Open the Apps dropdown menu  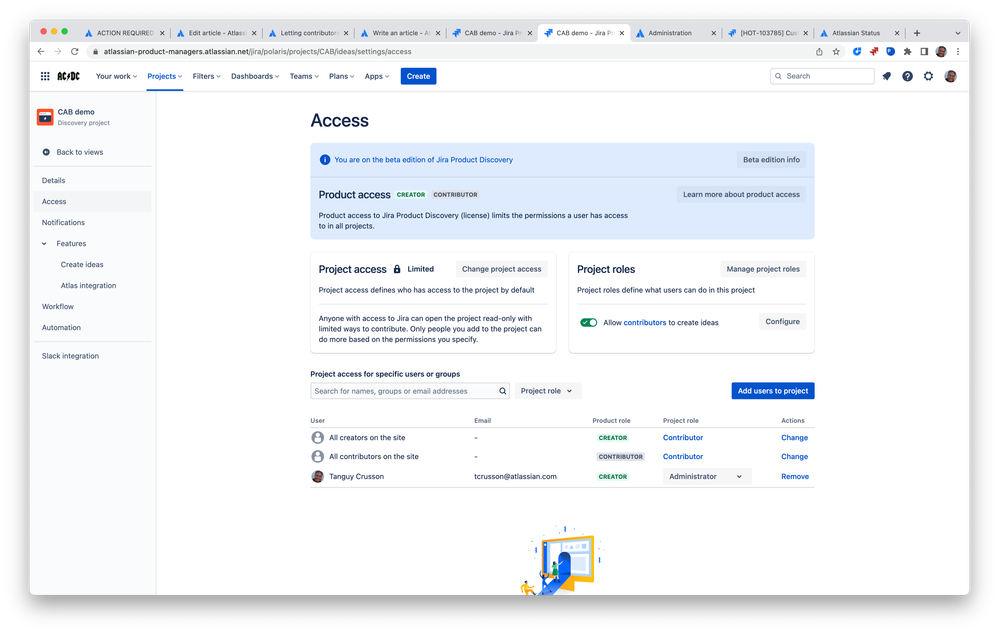[x=377, y=76]
